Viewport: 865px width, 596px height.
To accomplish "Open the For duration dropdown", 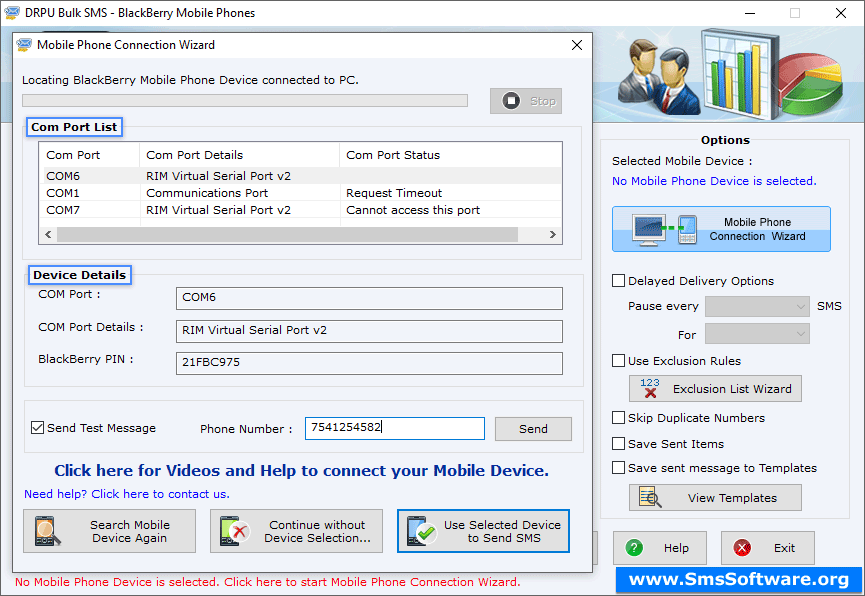I will tap(757, 334).
